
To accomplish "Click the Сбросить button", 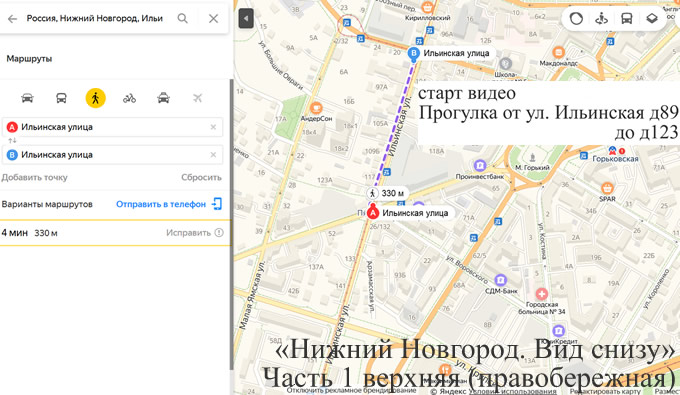I will click(201, 177).
